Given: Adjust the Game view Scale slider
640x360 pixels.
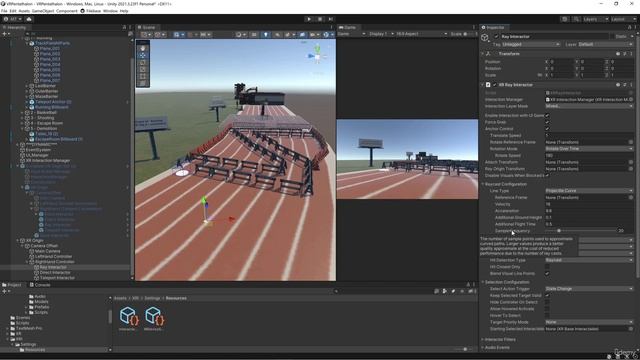Looking at the screenshot, I should (x=468, y=34).
